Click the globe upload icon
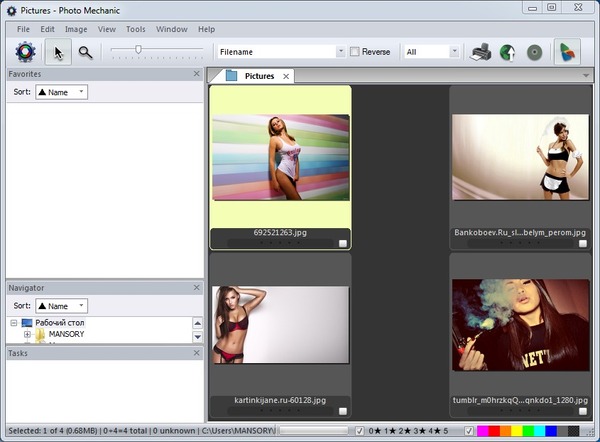 click(507, 52)
